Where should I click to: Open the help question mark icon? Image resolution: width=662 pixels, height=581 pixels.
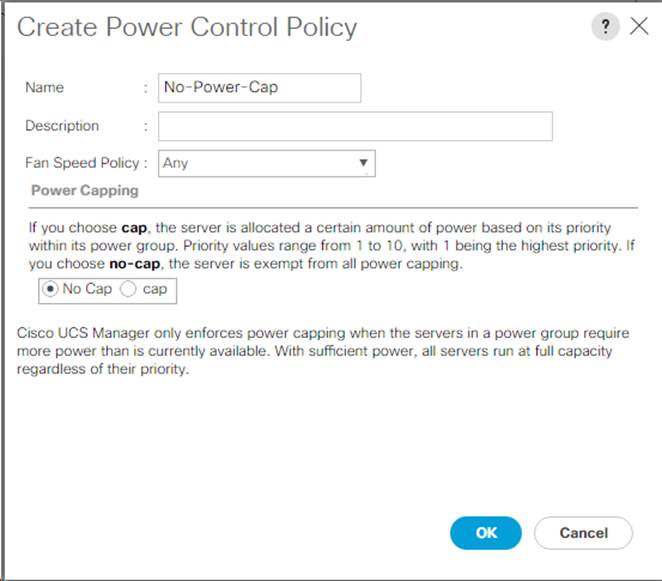(605, 27)
